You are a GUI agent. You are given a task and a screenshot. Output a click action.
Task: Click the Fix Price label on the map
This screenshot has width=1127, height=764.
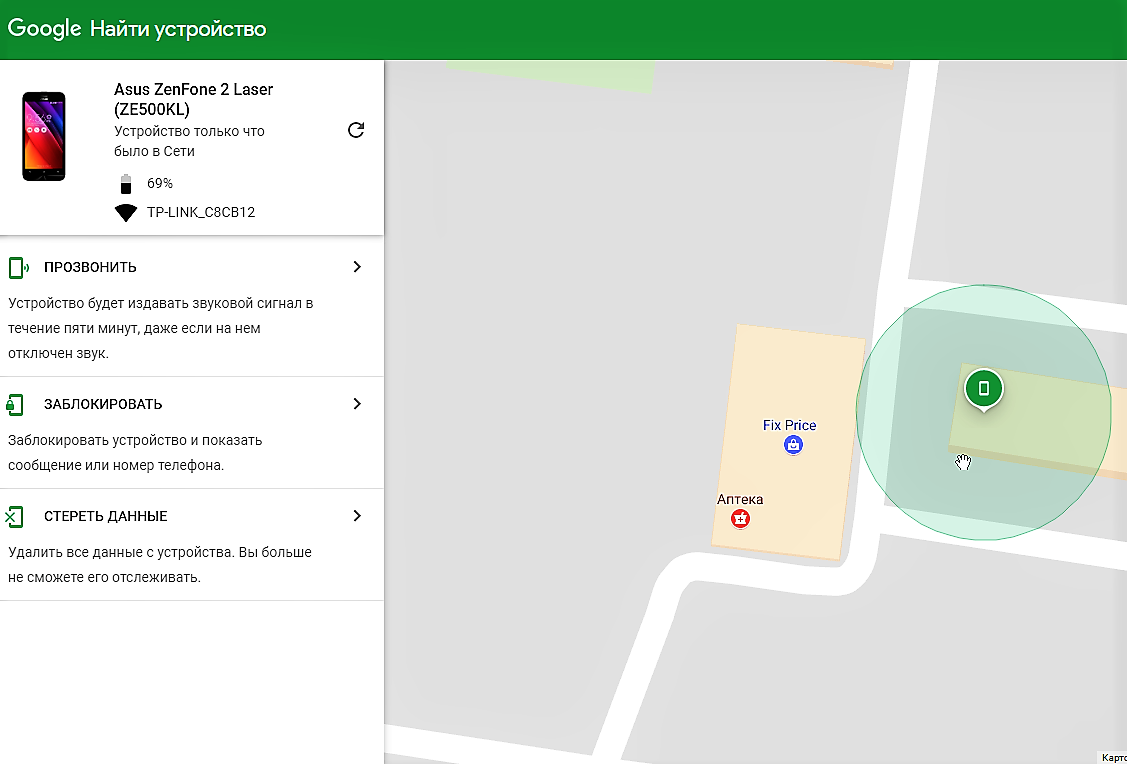point(789,425)
